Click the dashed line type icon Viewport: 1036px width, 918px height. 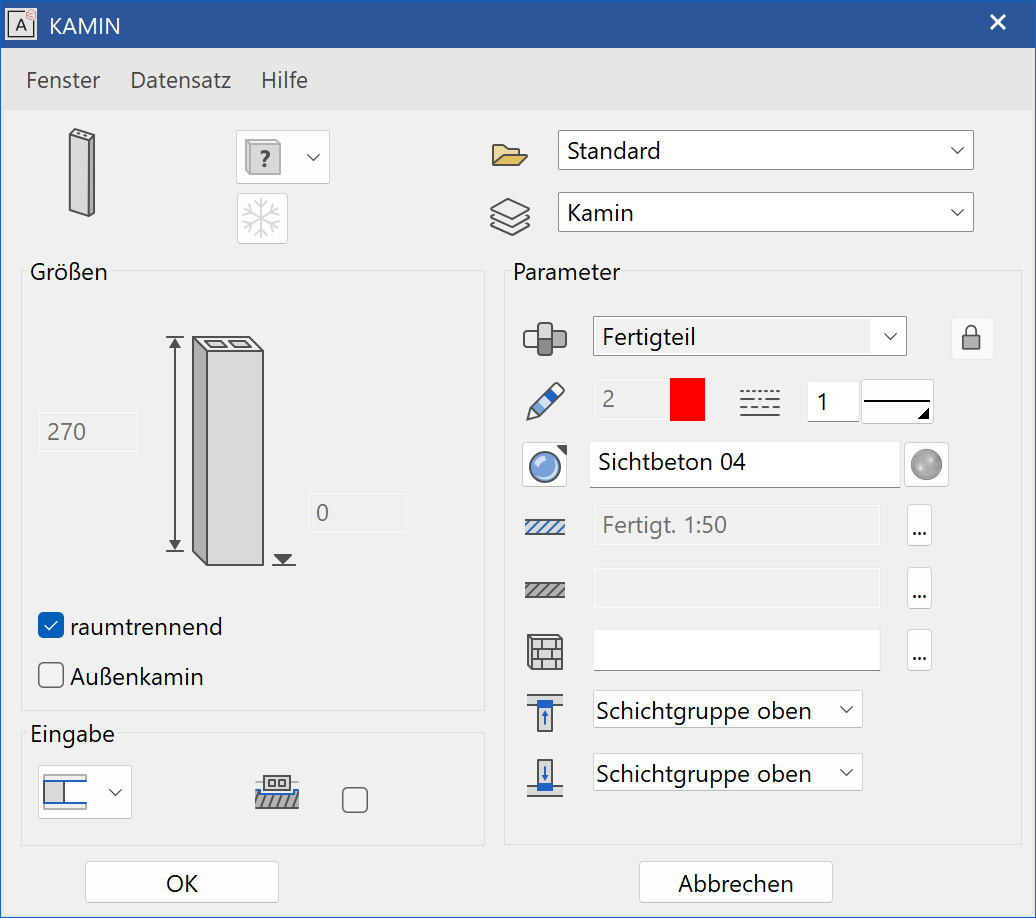point(759,402)
